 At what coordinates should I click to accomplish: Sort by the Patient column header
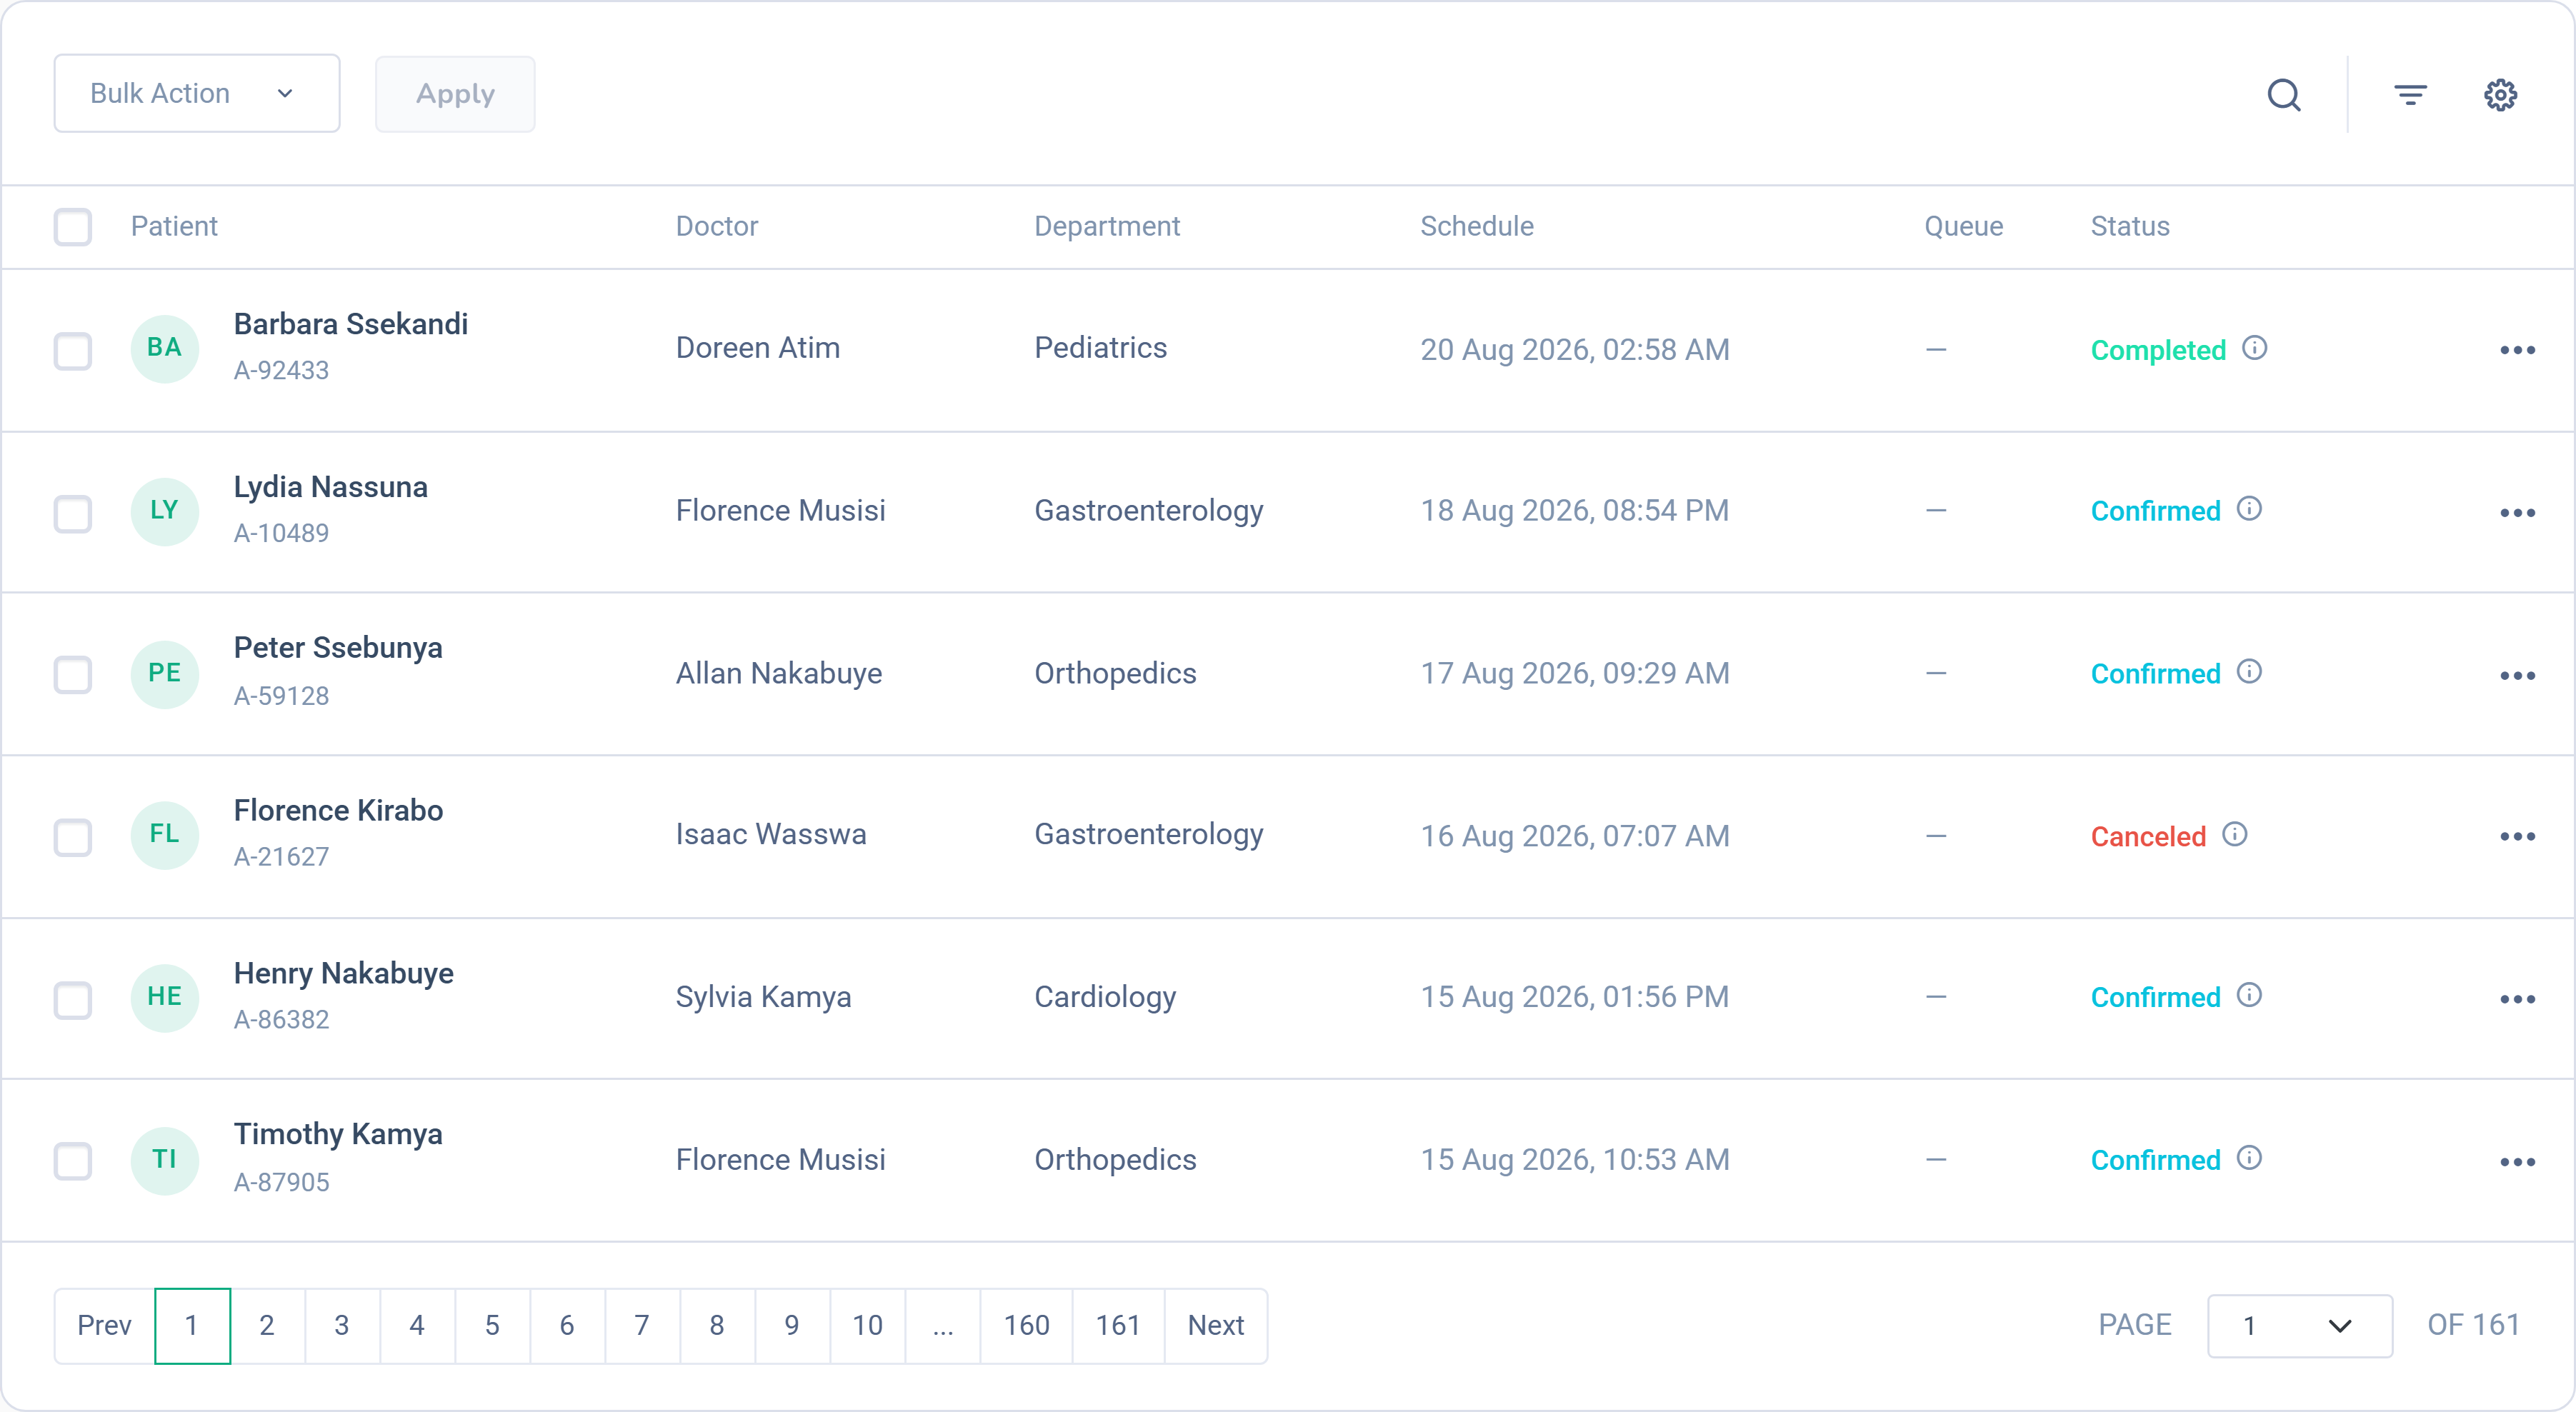(174, 226)
